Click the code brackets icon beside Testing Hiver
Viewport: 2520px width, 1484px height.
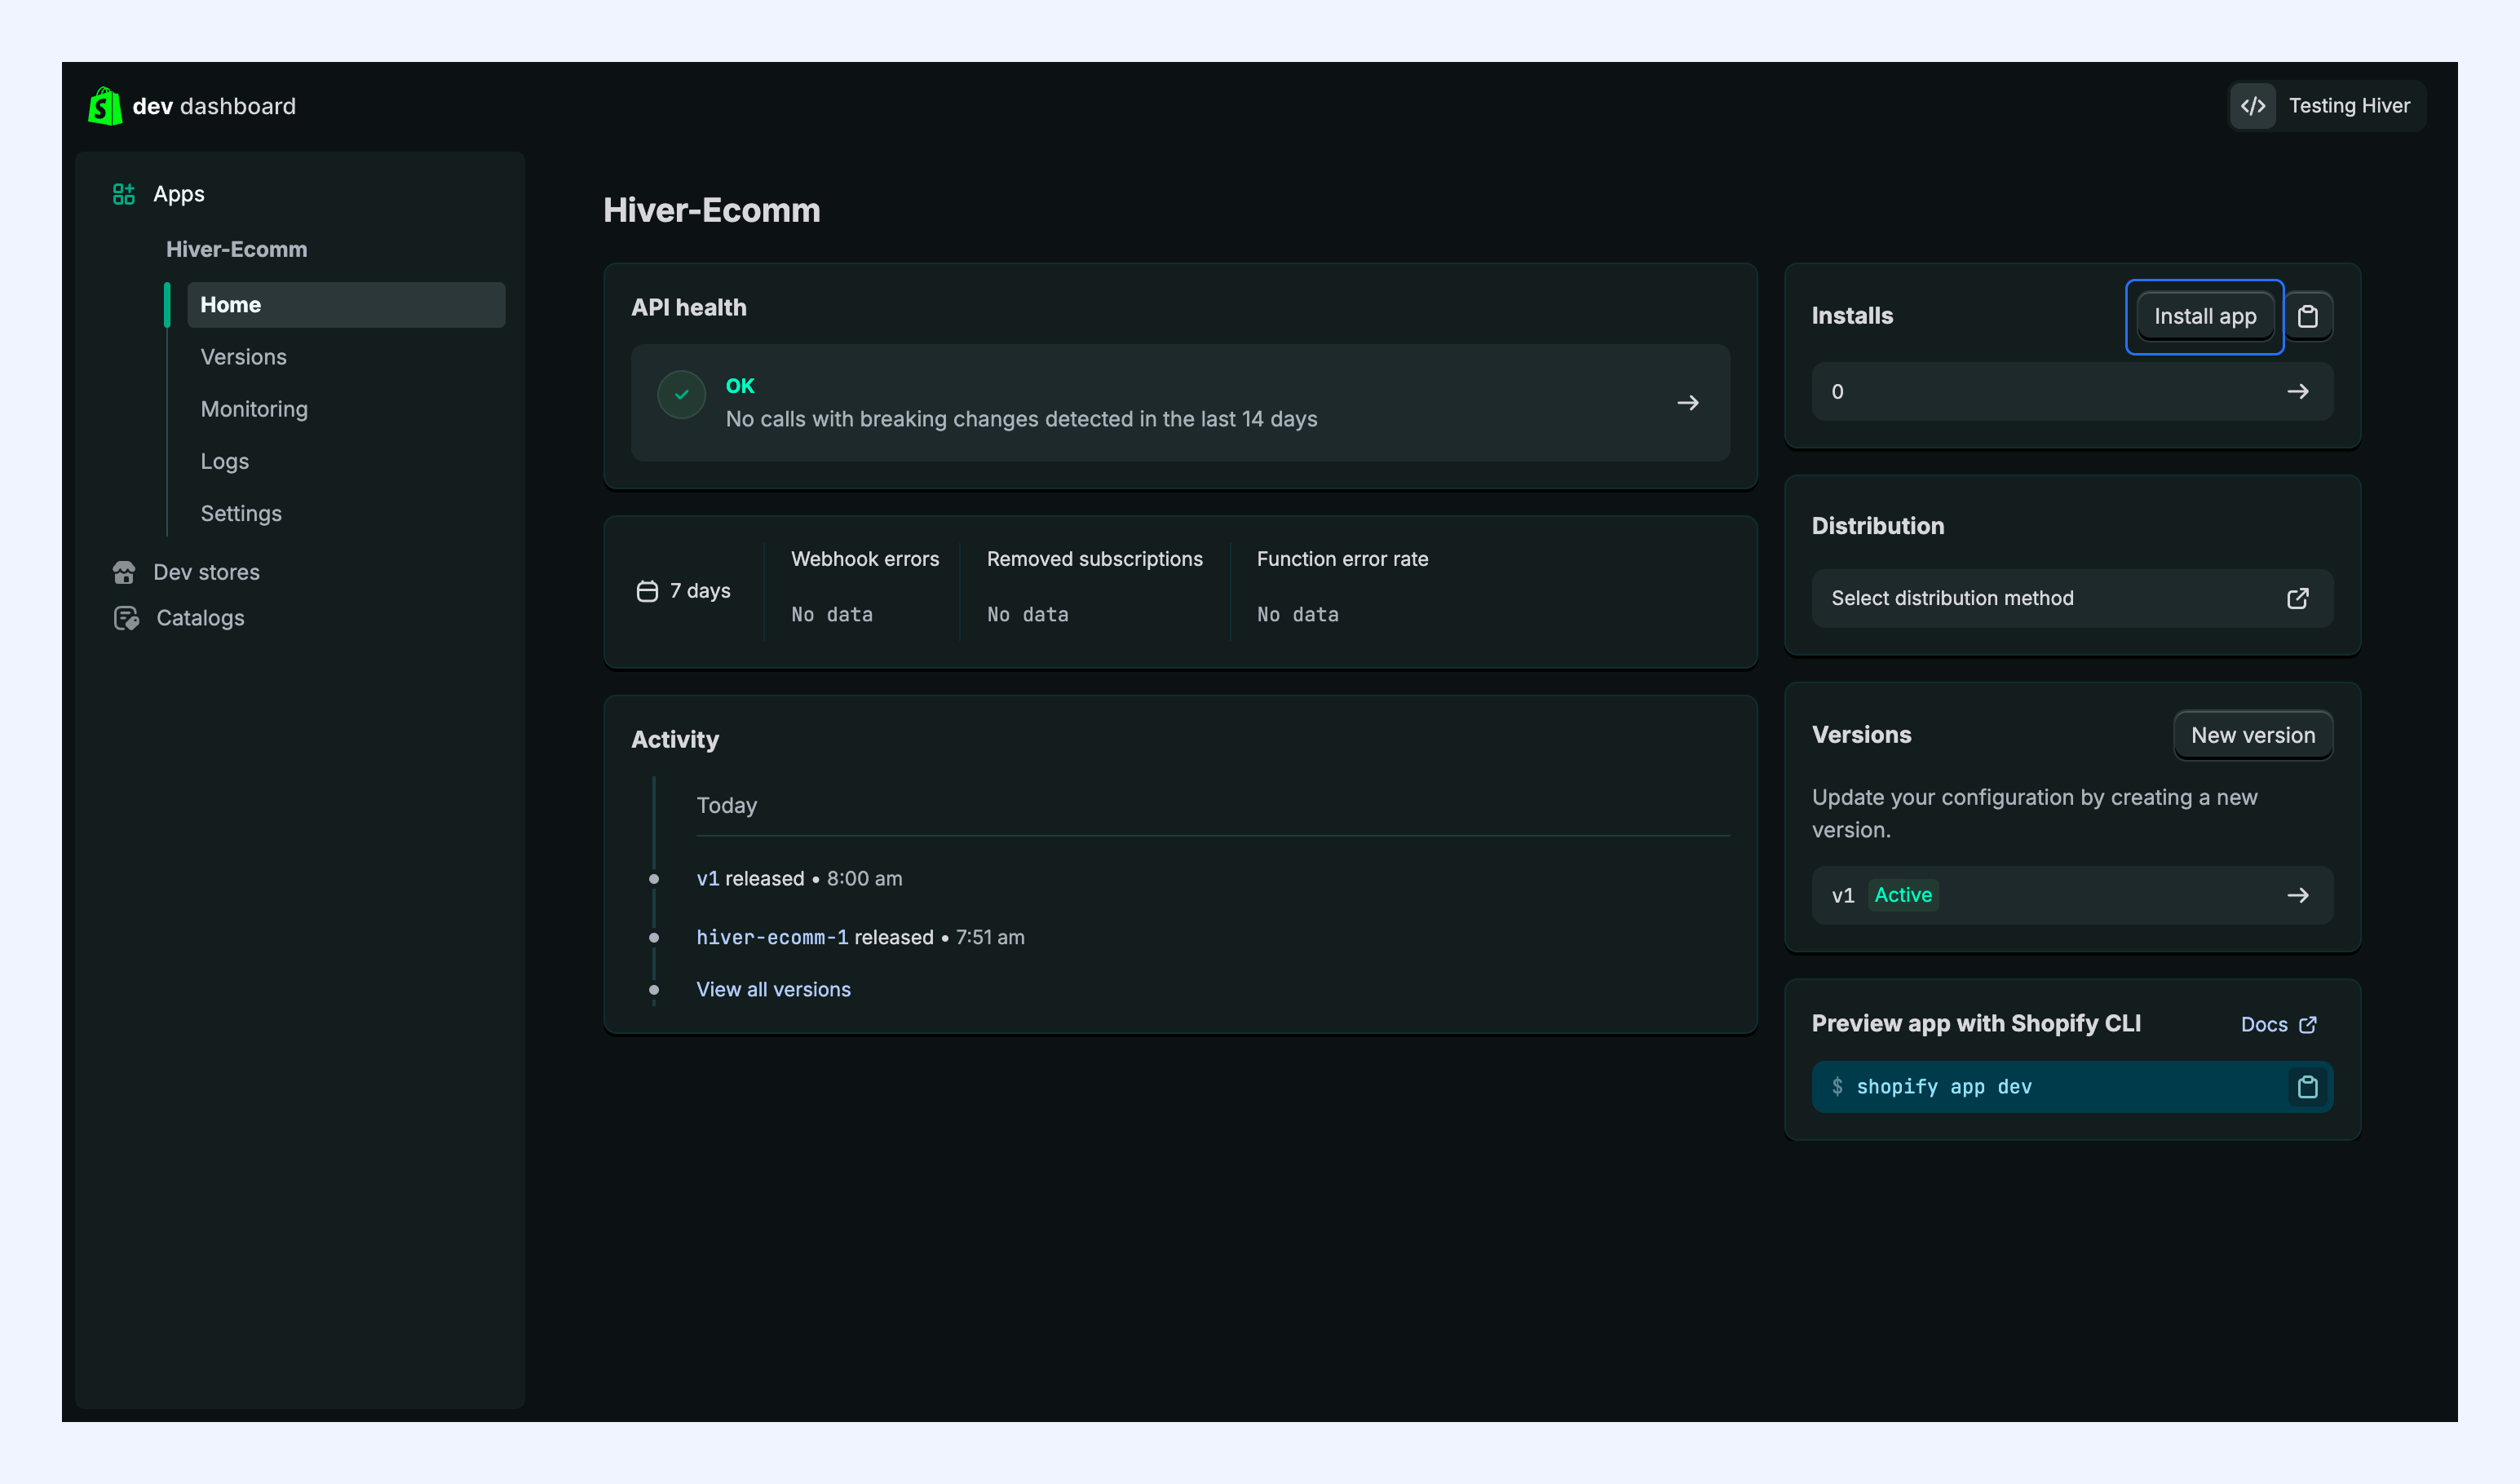[2253, 106]
